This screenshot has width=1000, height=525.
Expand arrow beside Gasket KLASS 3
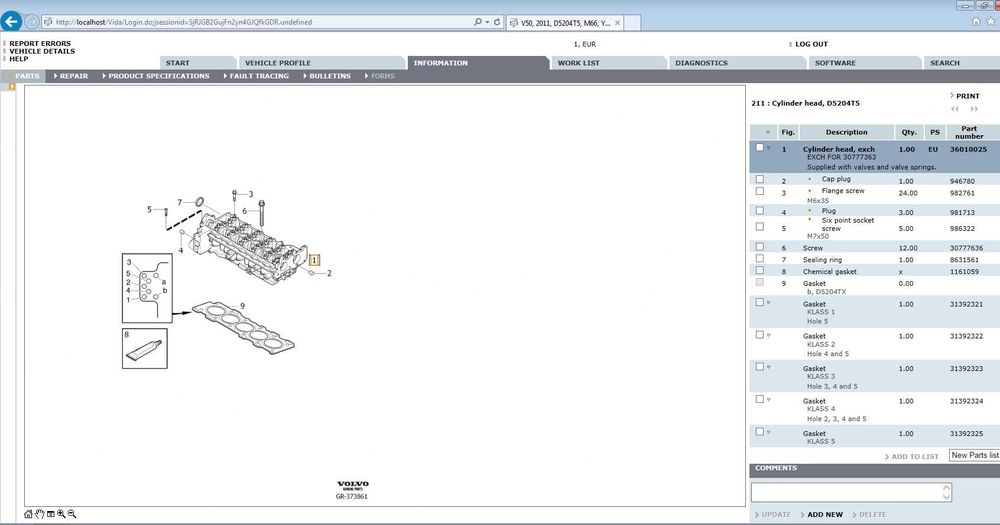pyautogui.click(x=768, y=367)
